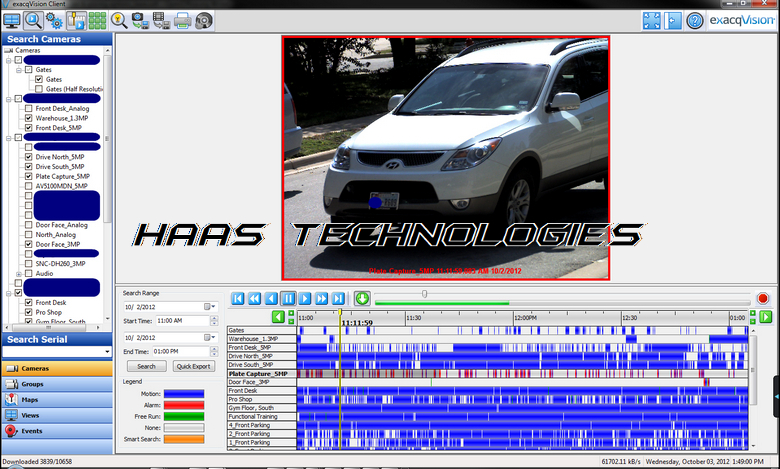Uncheck the Pro Shop camera checkbox
780x469 pixels.
[29, 312]
